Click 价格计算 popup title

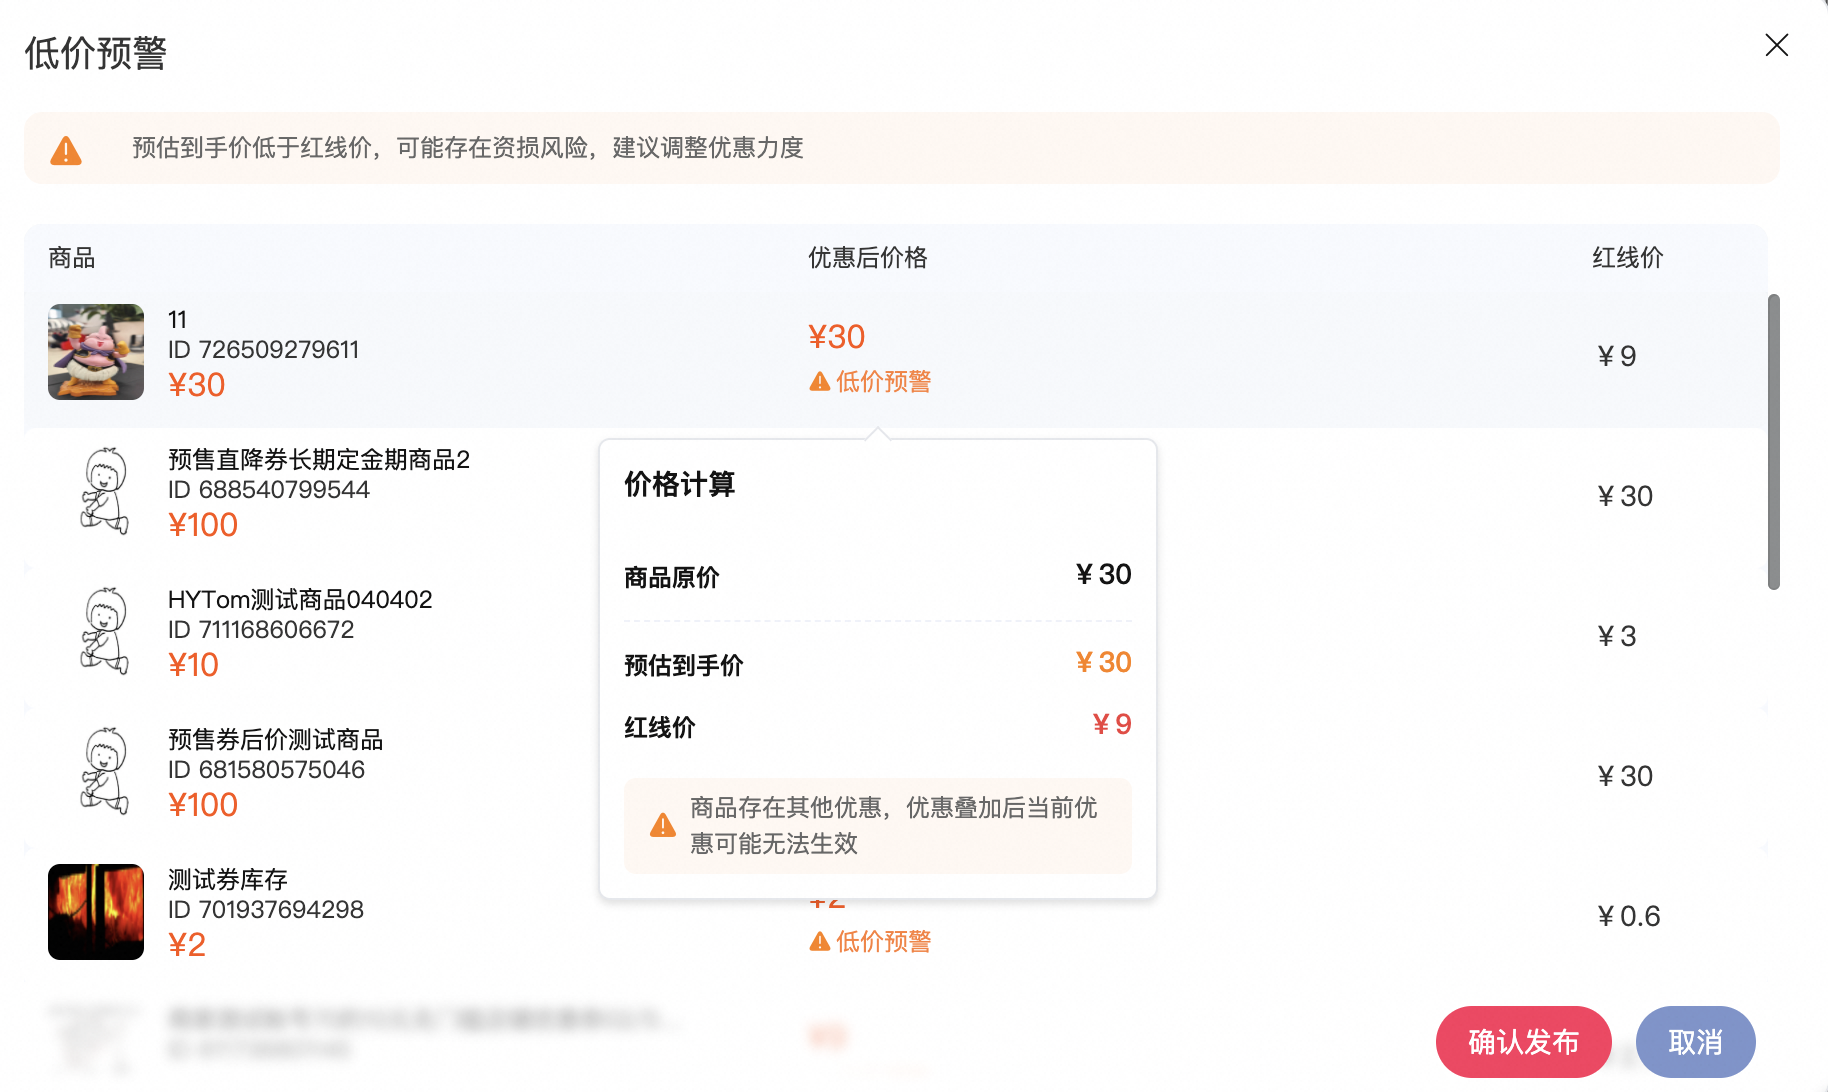[680, 484]
